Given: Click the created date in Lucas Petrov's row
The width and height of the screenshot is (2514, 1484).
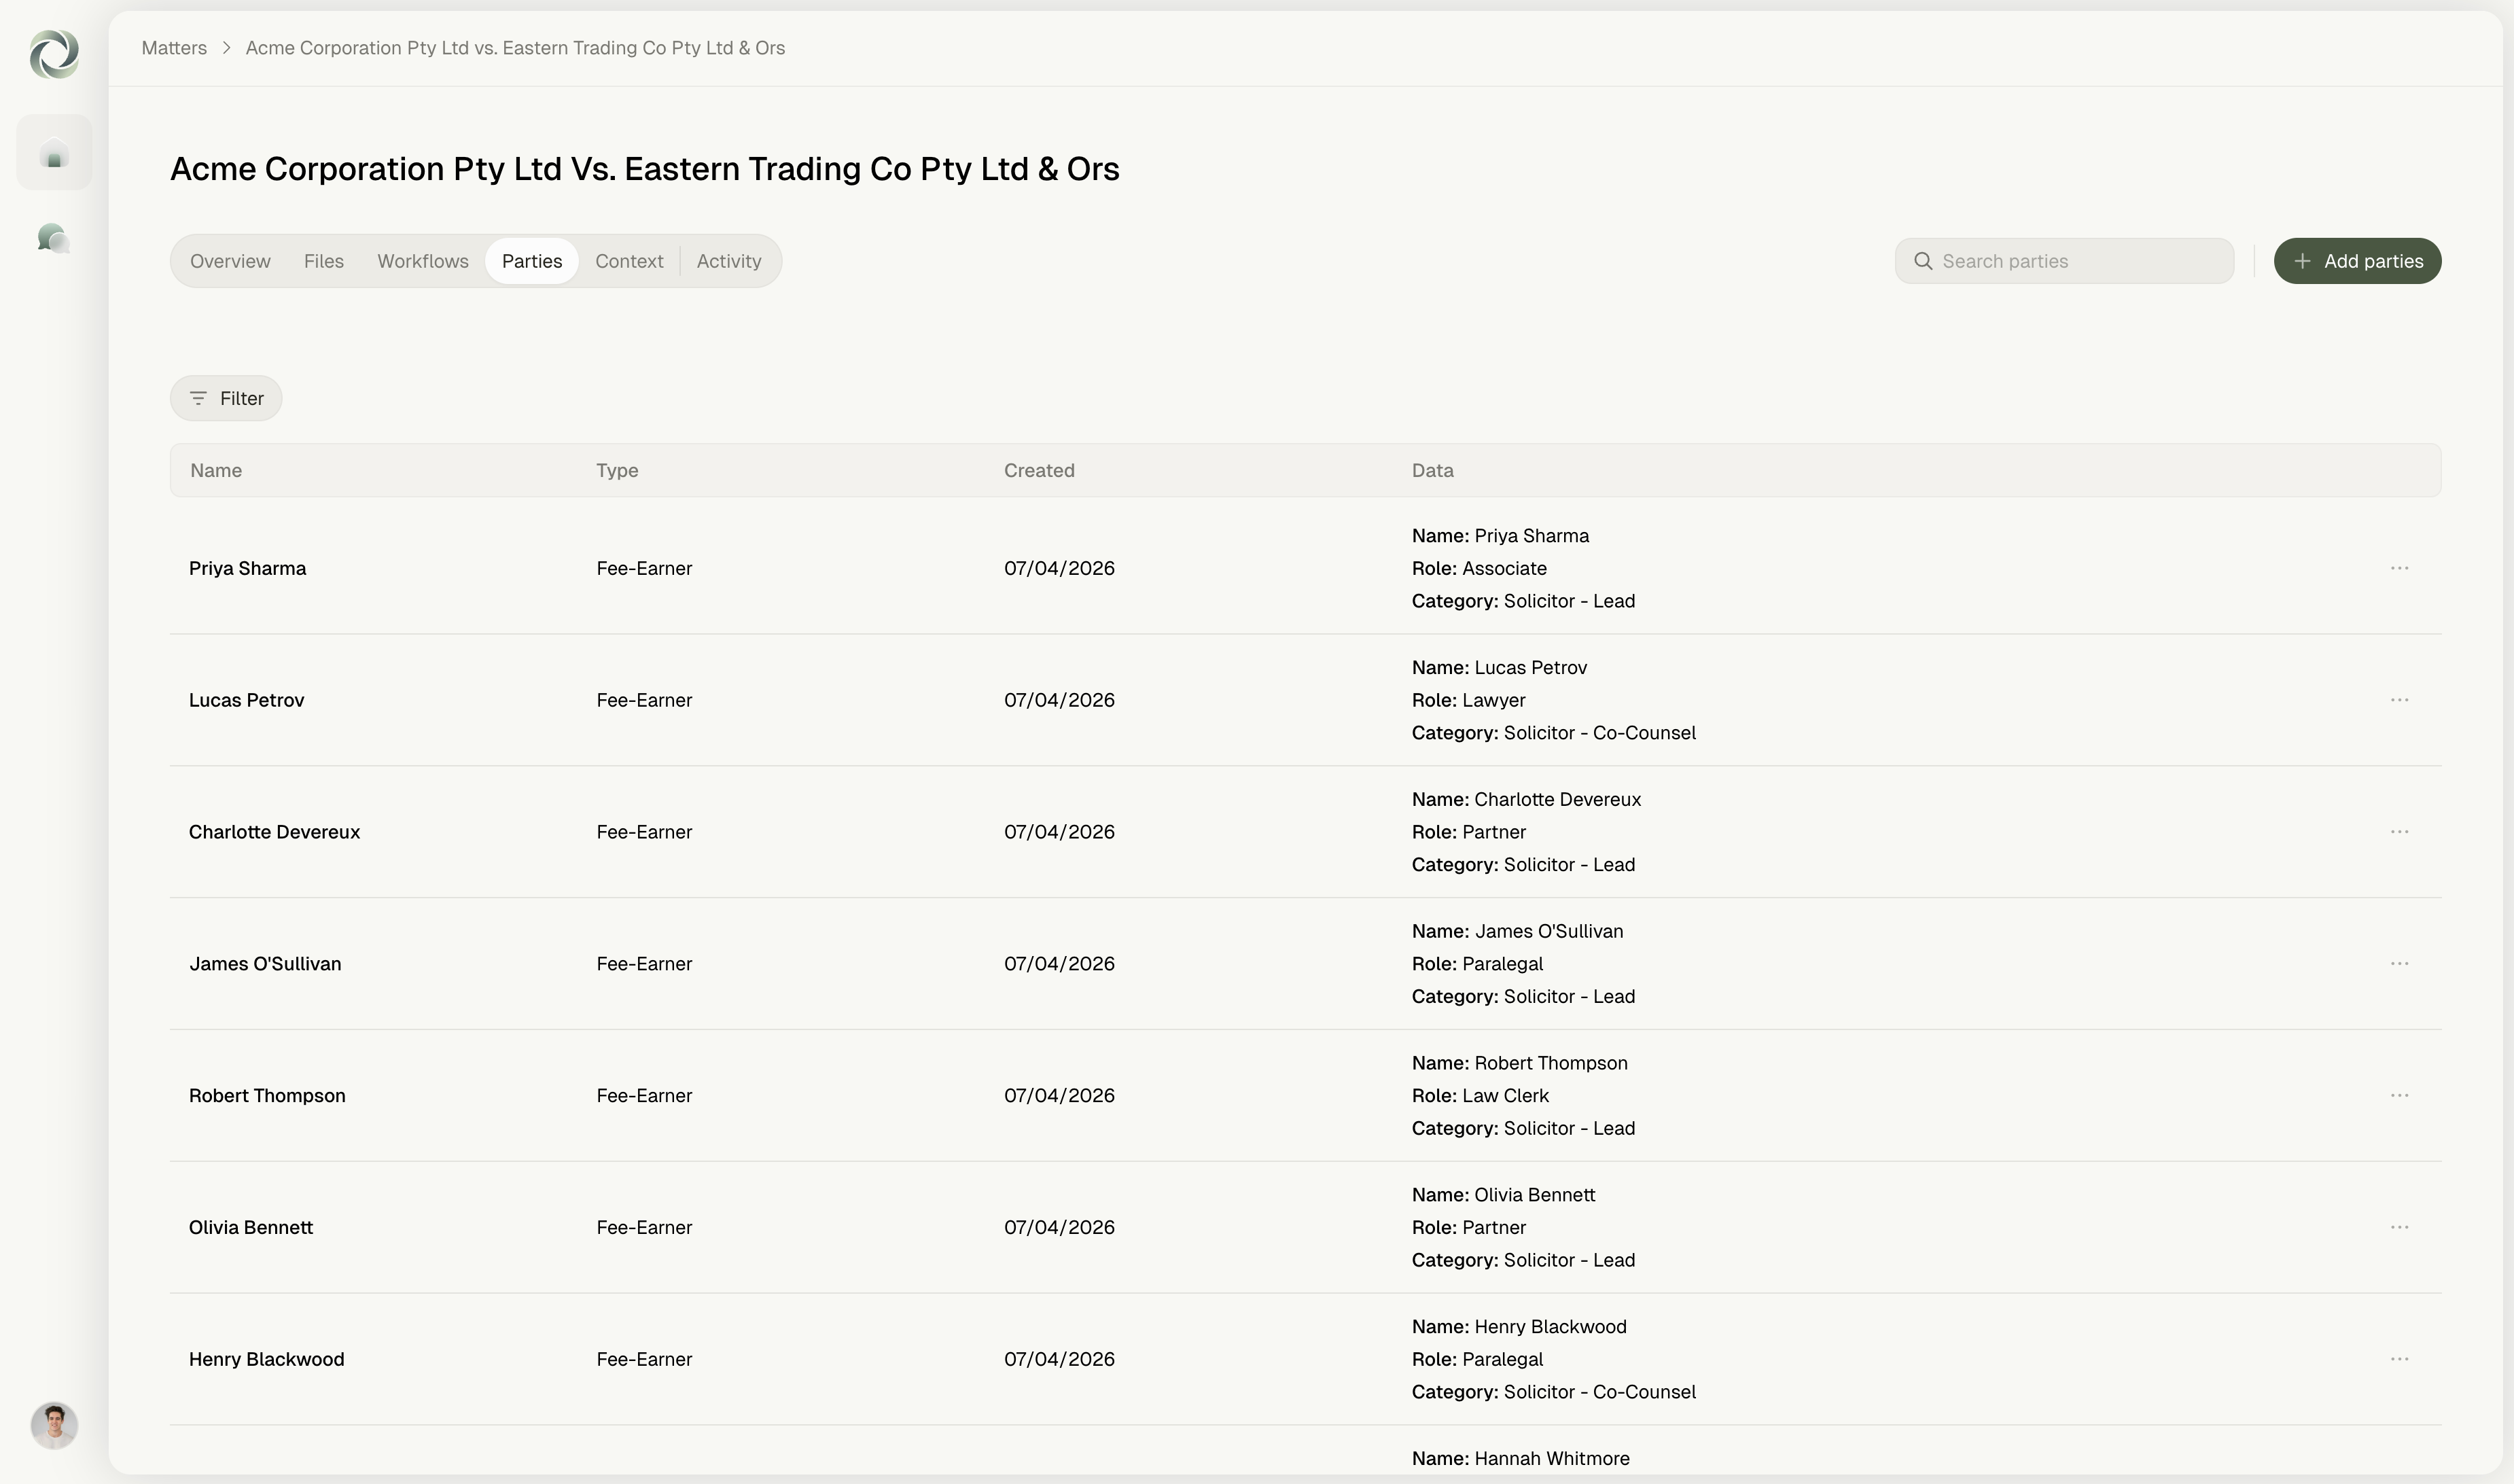Looking at the screenshot, I should click(1059, 700).
